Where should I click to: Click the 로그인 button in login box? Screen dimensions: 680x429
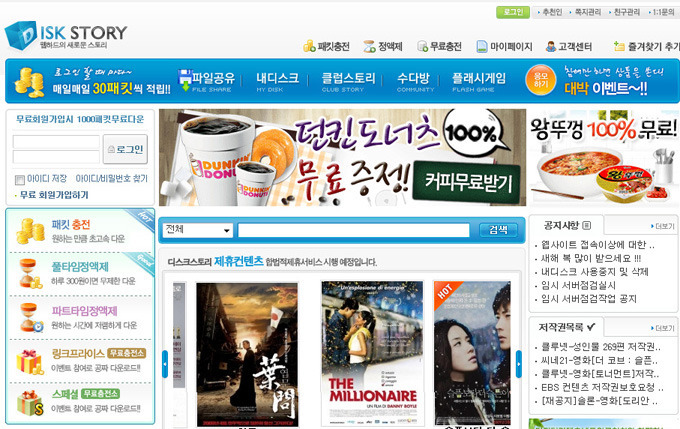pyautogui.click(x=125, y=149)
